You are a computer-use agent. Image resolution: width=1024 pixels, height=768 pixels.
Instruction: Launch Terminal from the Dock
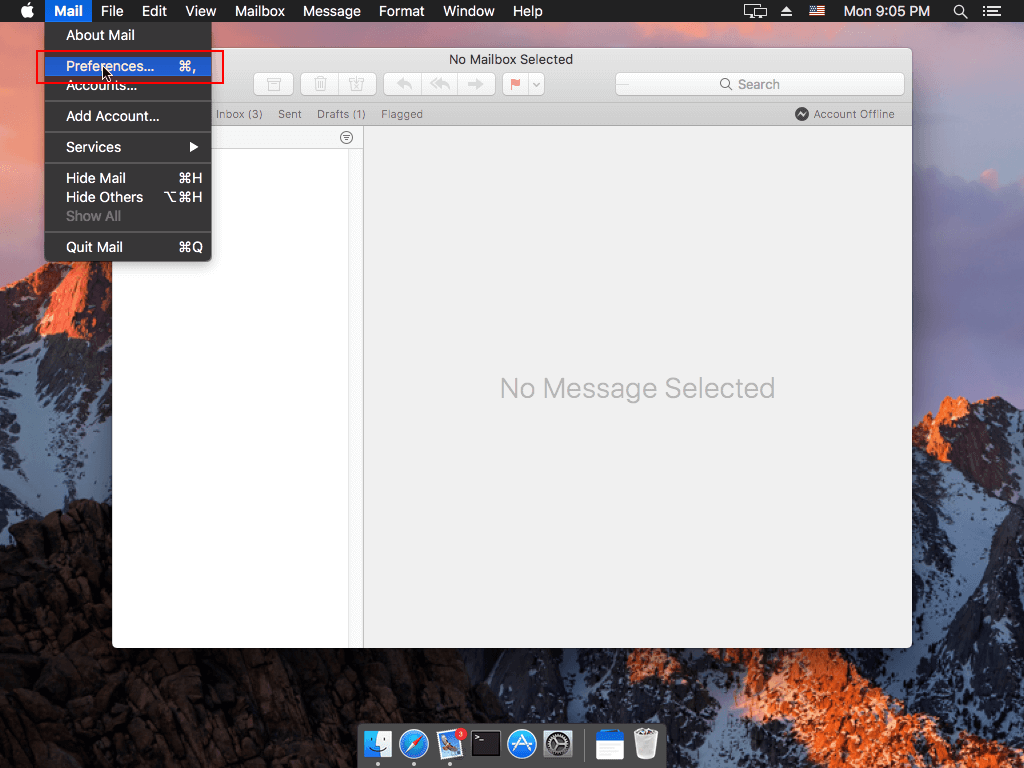click(485, 744)
